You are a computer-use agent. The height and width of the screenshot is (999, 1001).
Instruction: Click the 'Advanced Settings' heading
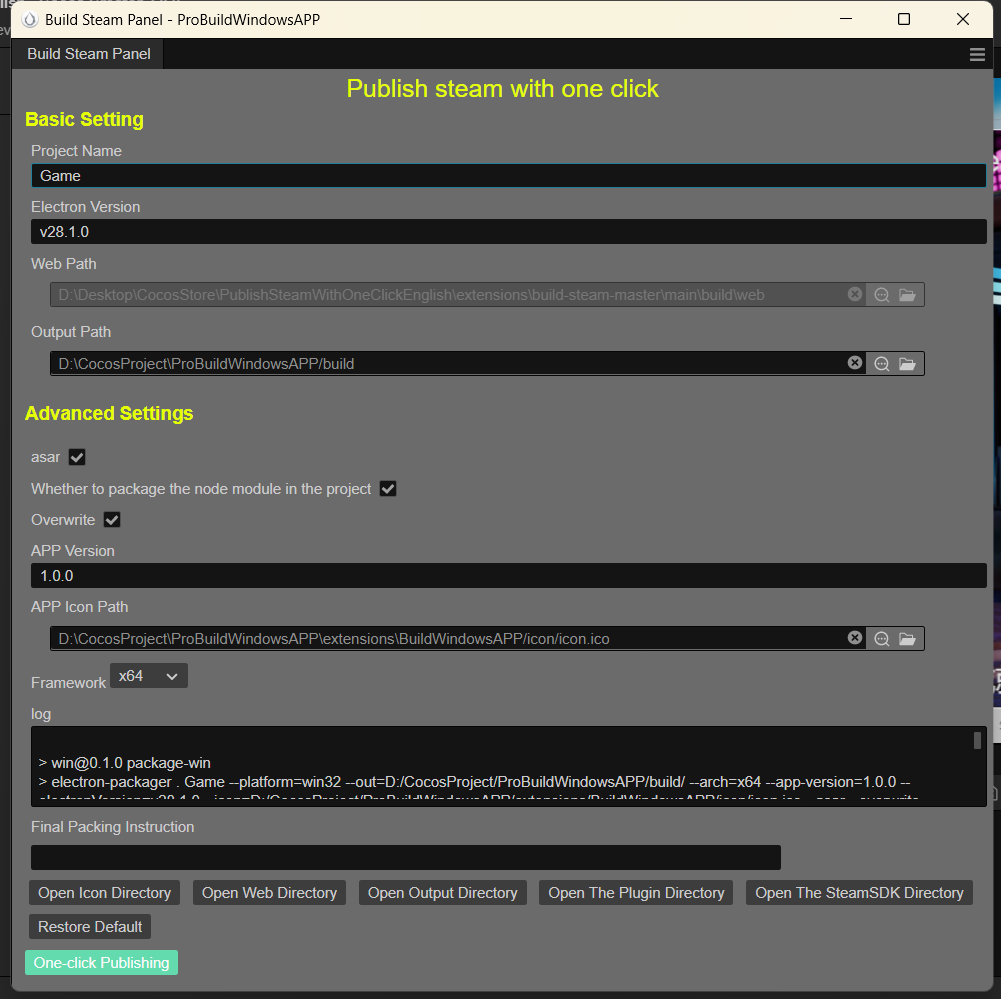(109, 413)
